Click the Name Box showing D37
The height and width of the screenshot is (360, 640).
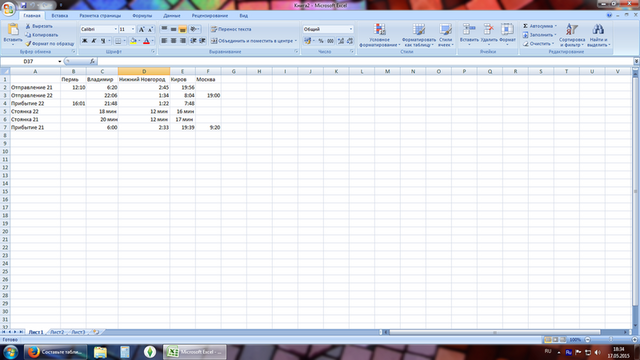pyautogui.click(x=31, y=61)
